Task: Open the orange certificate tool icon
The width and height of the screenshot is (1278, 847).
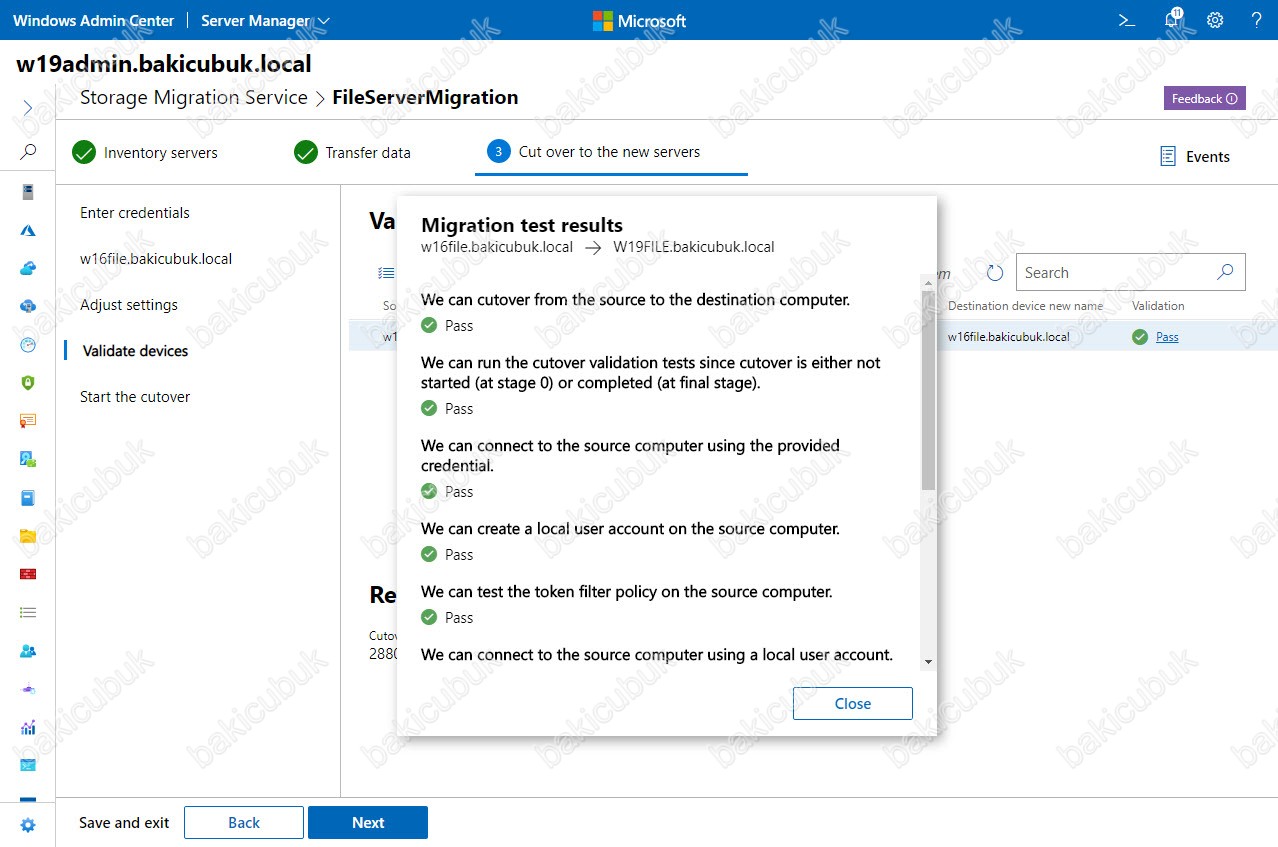Action: (28, 421)
